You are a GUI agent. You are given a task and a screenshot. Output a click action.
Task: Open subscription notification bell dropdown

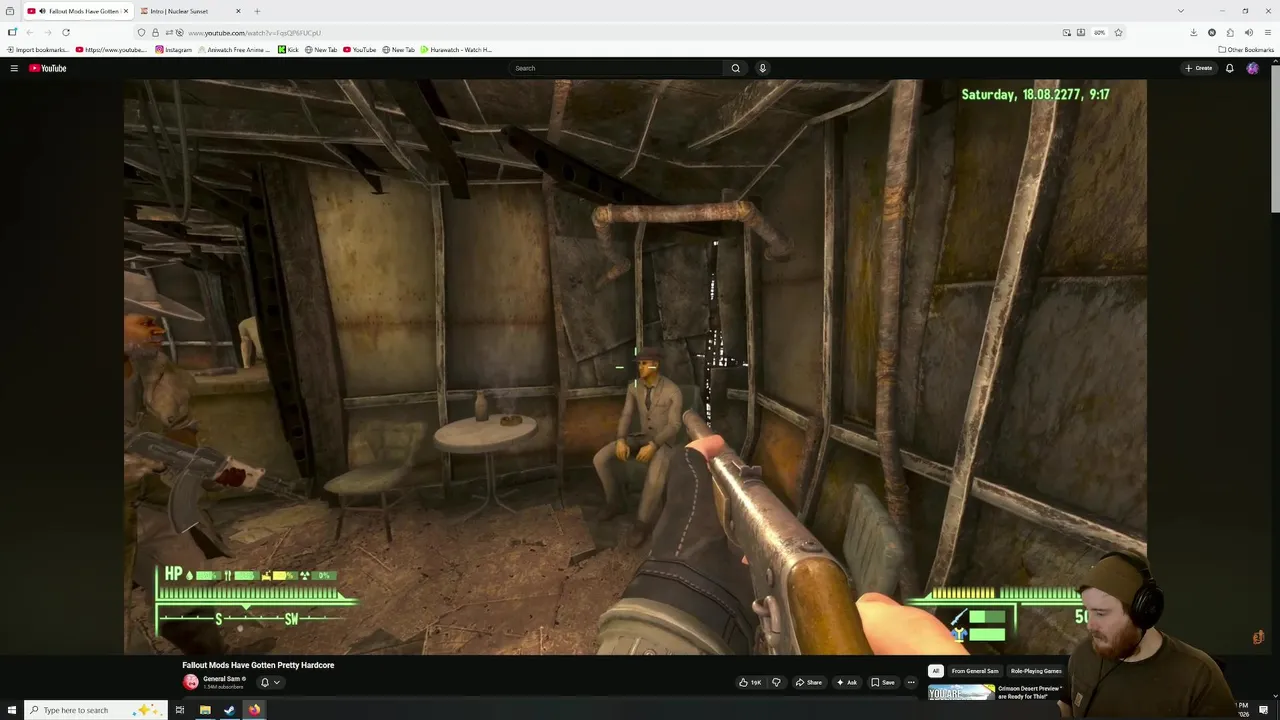(x=270, y=682)
